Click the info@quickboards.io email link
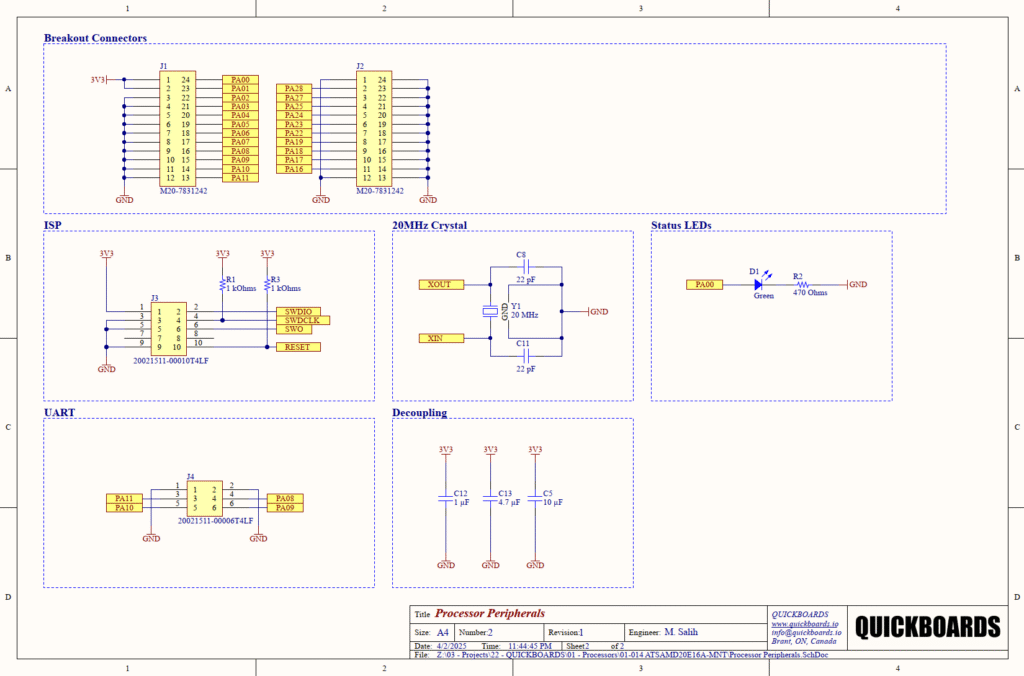 click(x=806, y=632)
